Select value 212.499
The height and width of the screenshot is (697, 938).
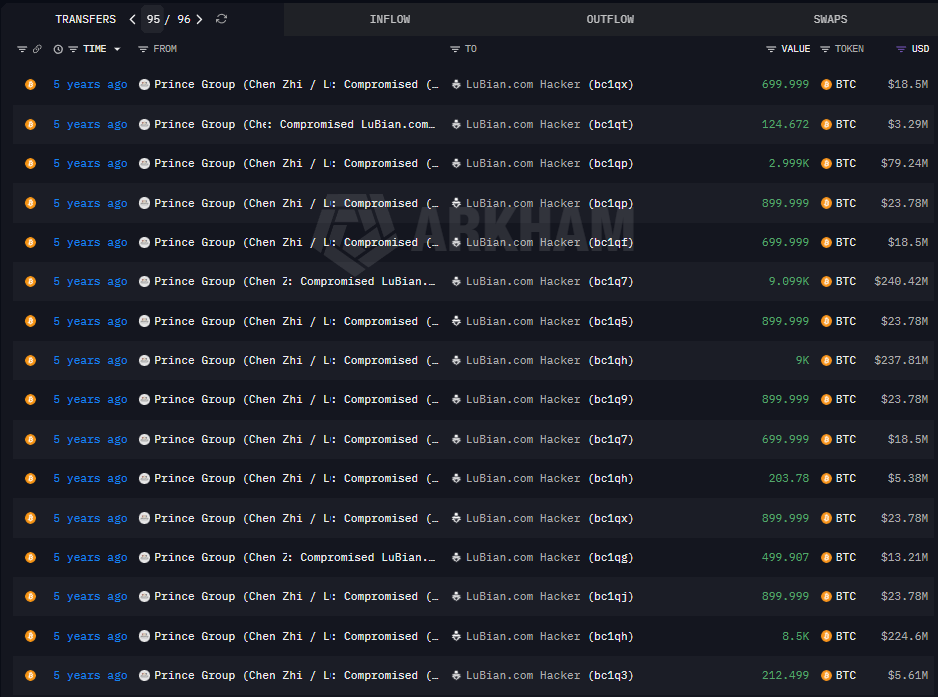pos(785,675)
